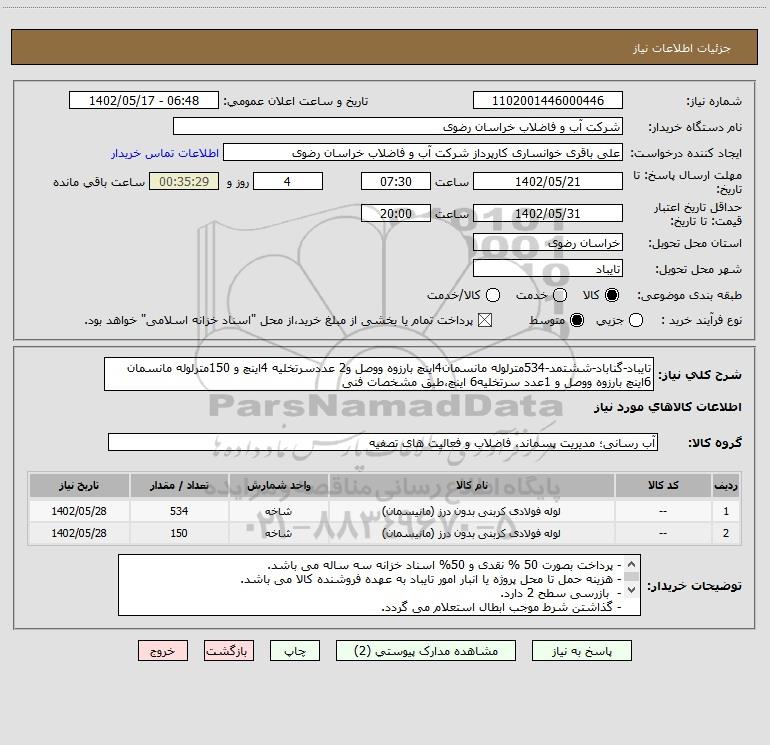Click the واحد شمارش column header
This screenshot has height=745, width=770.
pos(278,485)
